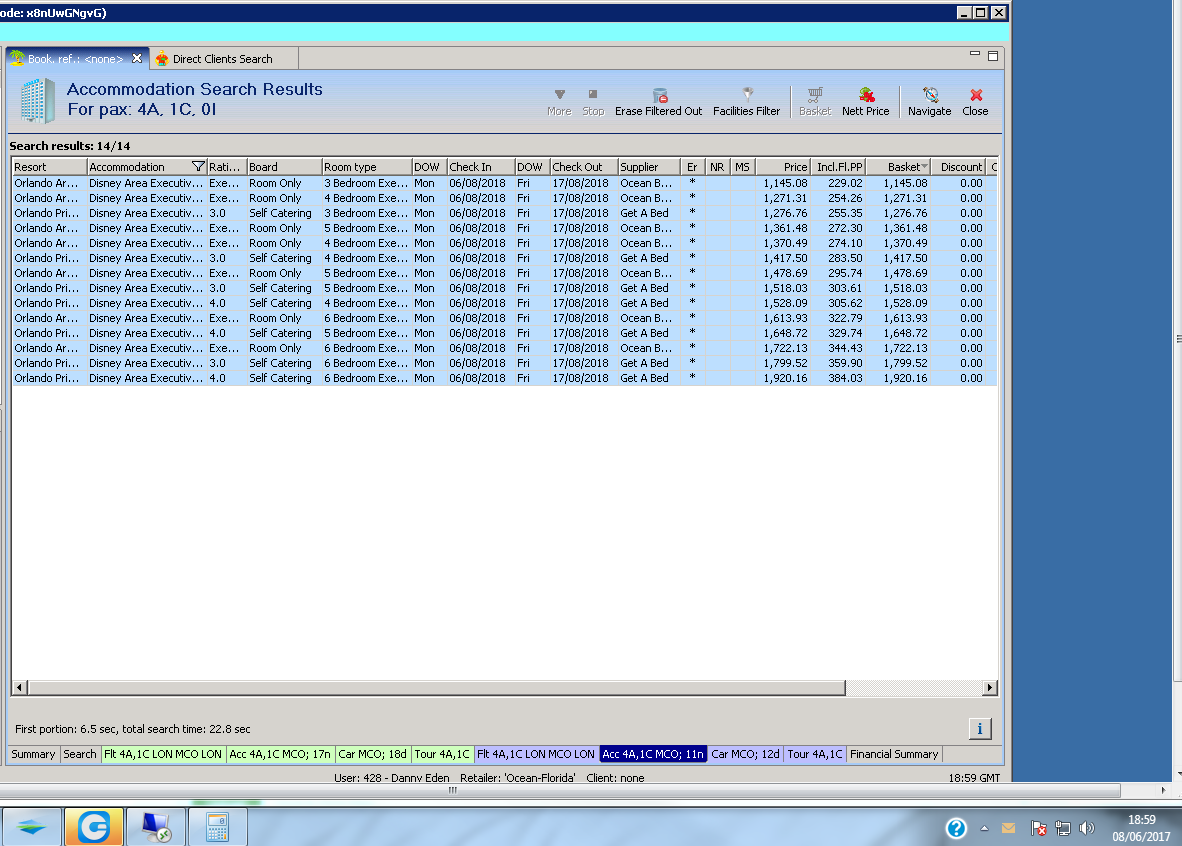Open the calculator from the taskbar
The image size is (1182, 846).
click(217, 827)
